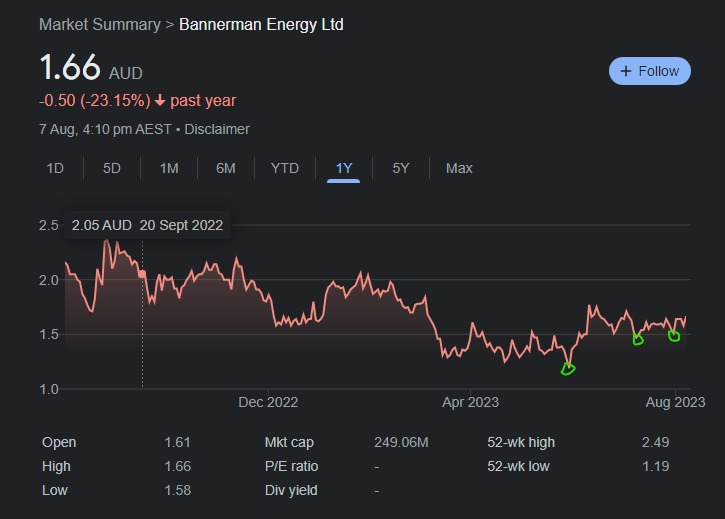Switch chart to 5D range
This screenshot has width=725, height=519.
tap(112, 168)
